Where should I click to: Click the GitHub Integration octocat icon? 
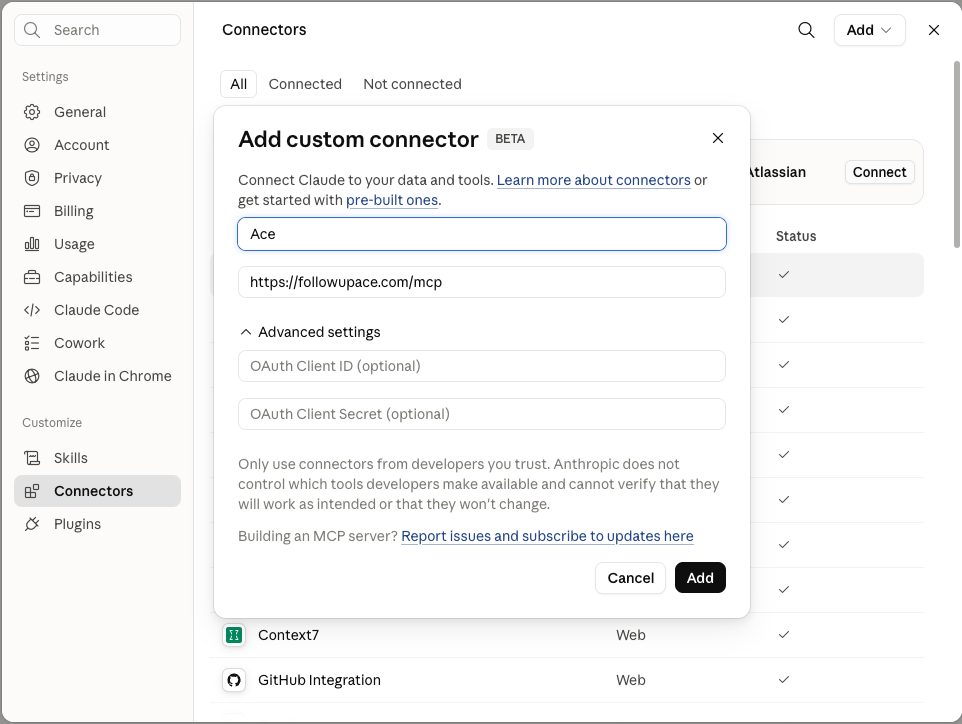(234, 680)
